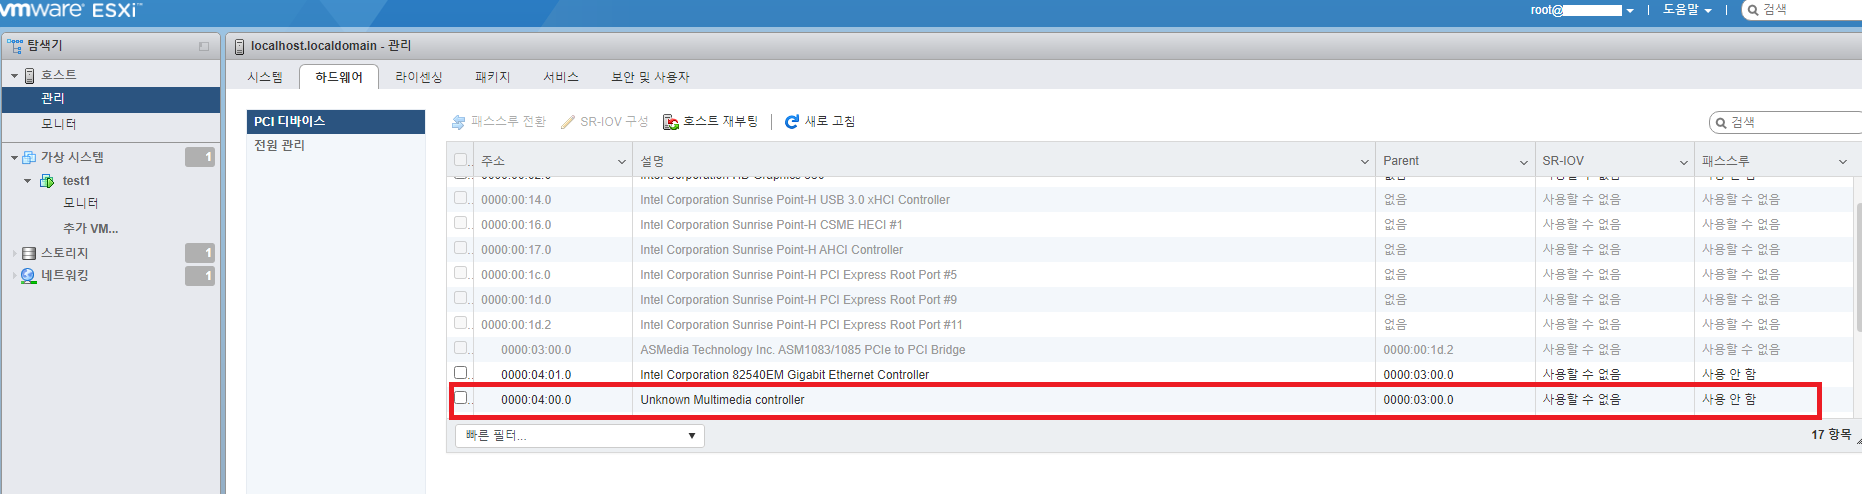
Task: Open the 패스스루 column dropdown arrow
Action: (1843, 162)
